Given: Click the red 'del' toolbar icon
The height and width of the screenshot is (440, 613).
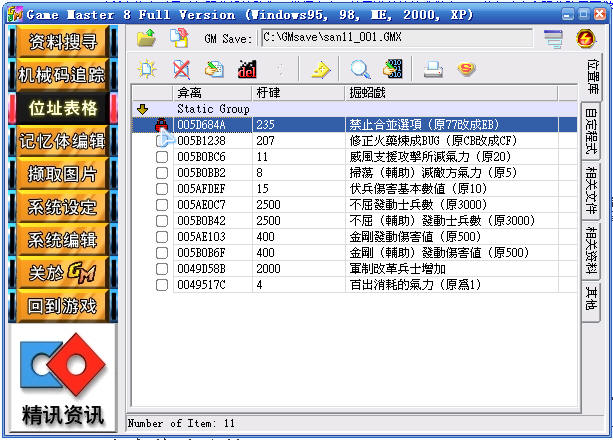Looking at the screenshot, I should (247, 69).
